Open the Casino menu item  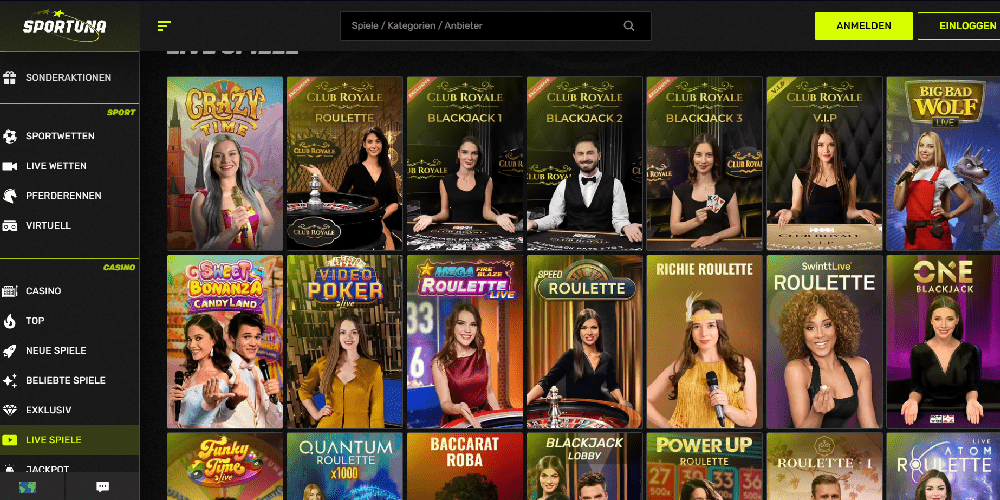(44, 291)
